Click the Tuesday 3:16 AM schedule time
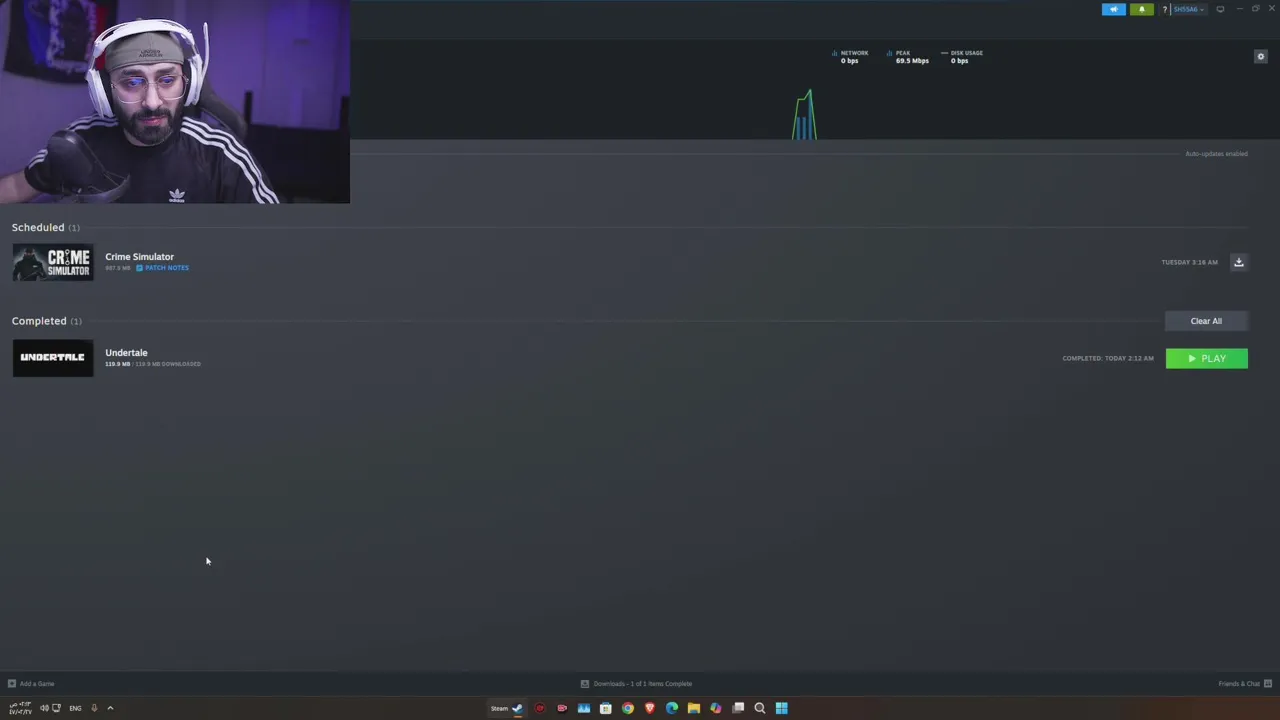Image resolution: width=1280 pixels, height=720 pixels. tap(1189, 262)
